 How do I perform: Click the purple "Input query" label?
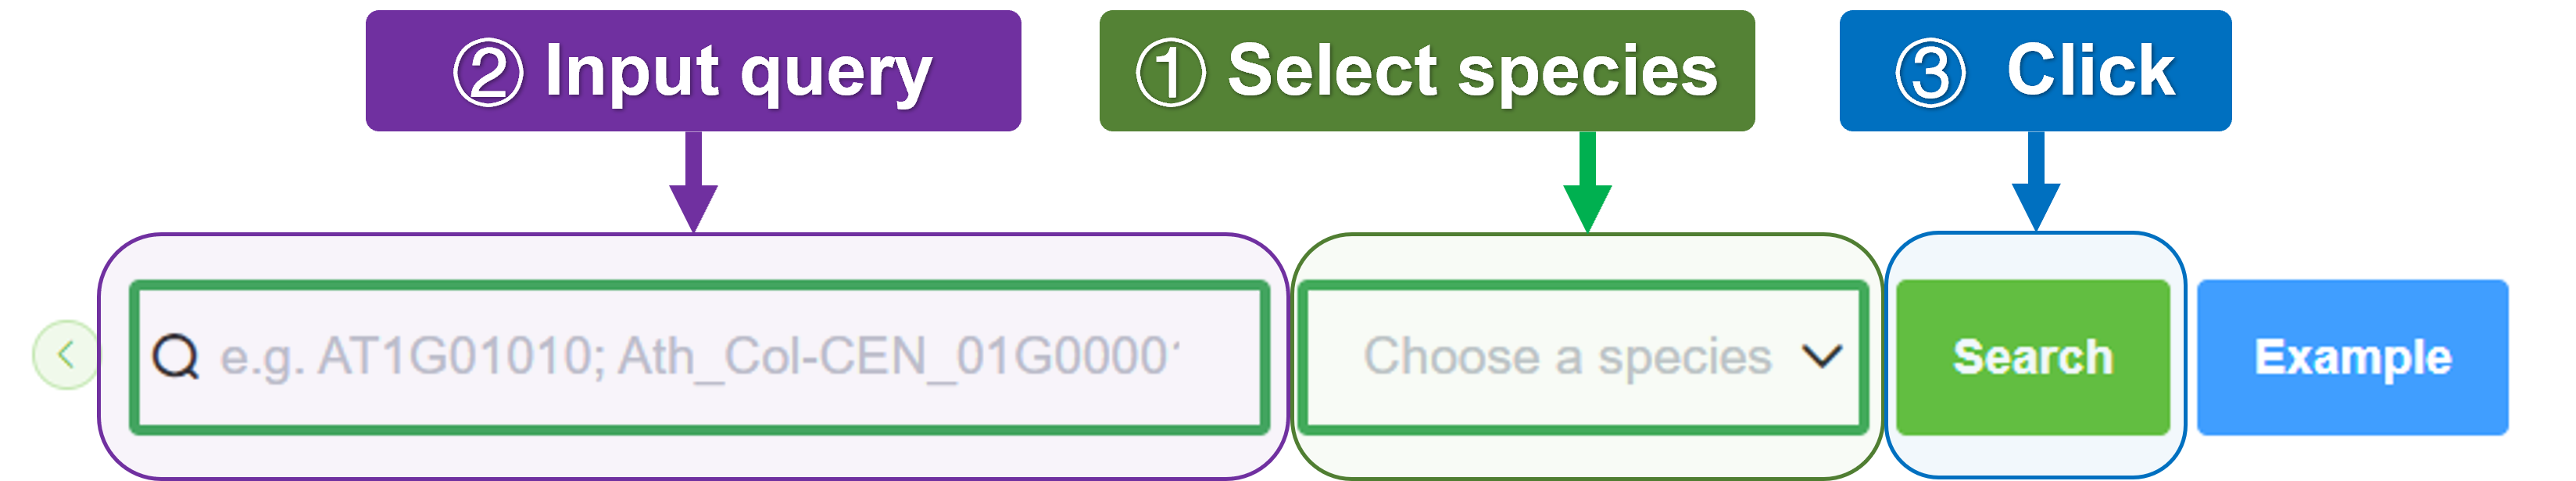coord(738,72)
